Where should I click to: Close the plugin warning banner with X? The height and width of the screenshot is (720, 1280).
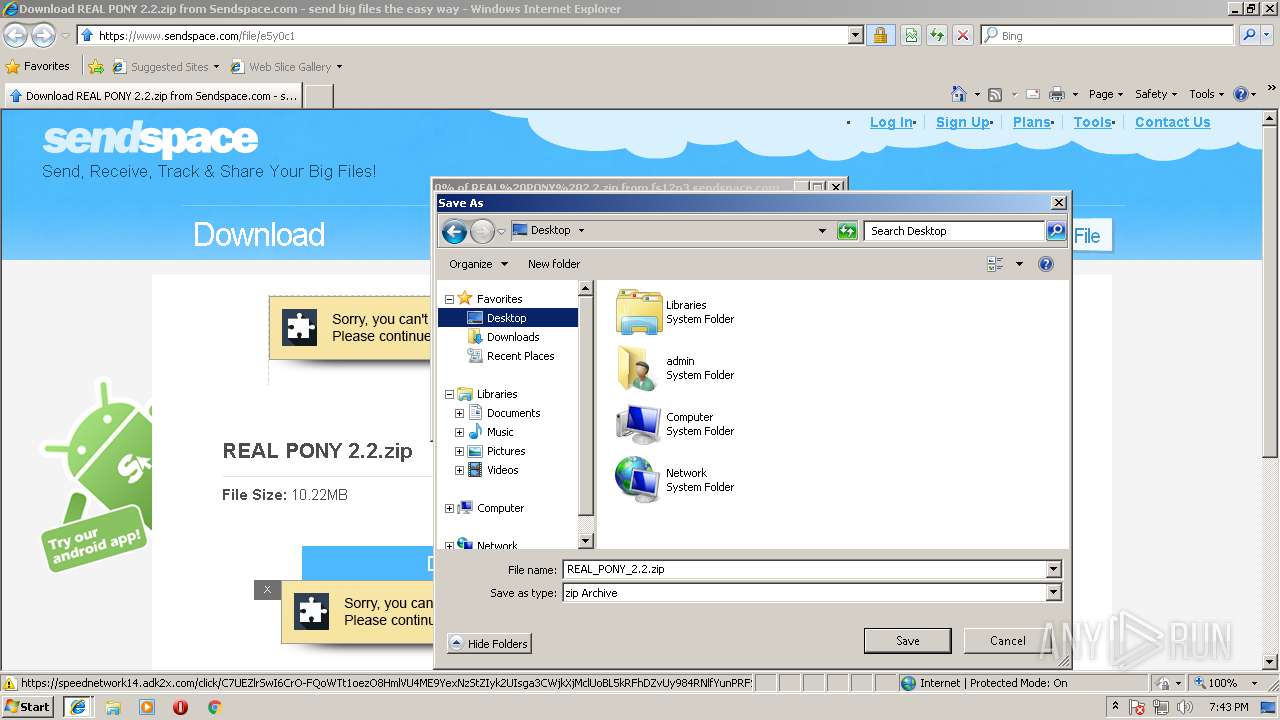click(267, 590)
